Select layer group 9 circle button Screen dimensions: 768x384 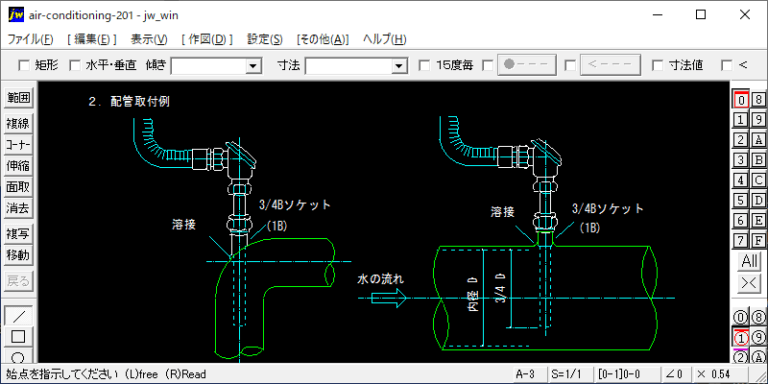click(758, 338)
